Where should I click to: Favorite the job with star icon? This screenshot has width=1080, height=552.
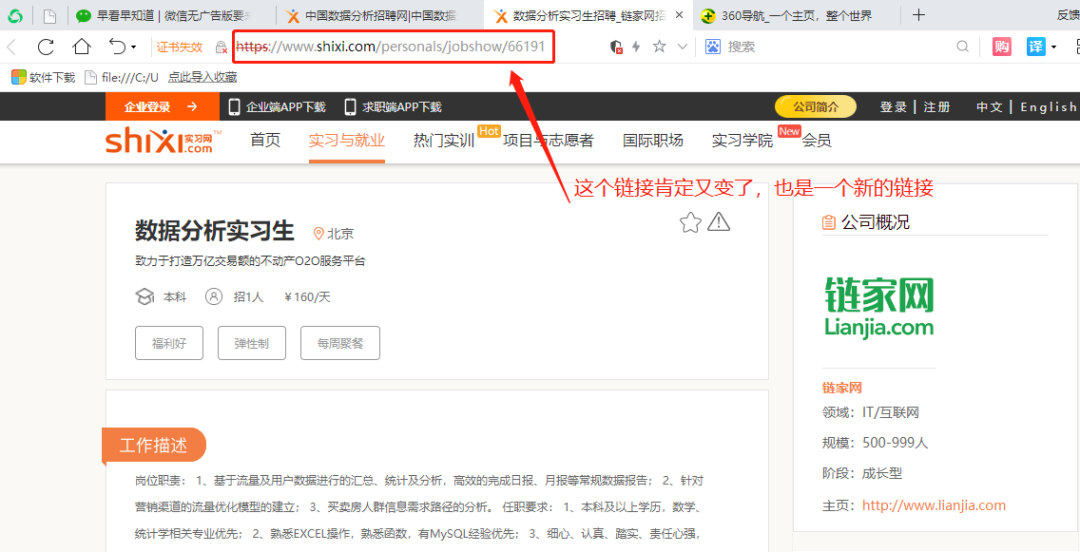(x=690, y=222)
